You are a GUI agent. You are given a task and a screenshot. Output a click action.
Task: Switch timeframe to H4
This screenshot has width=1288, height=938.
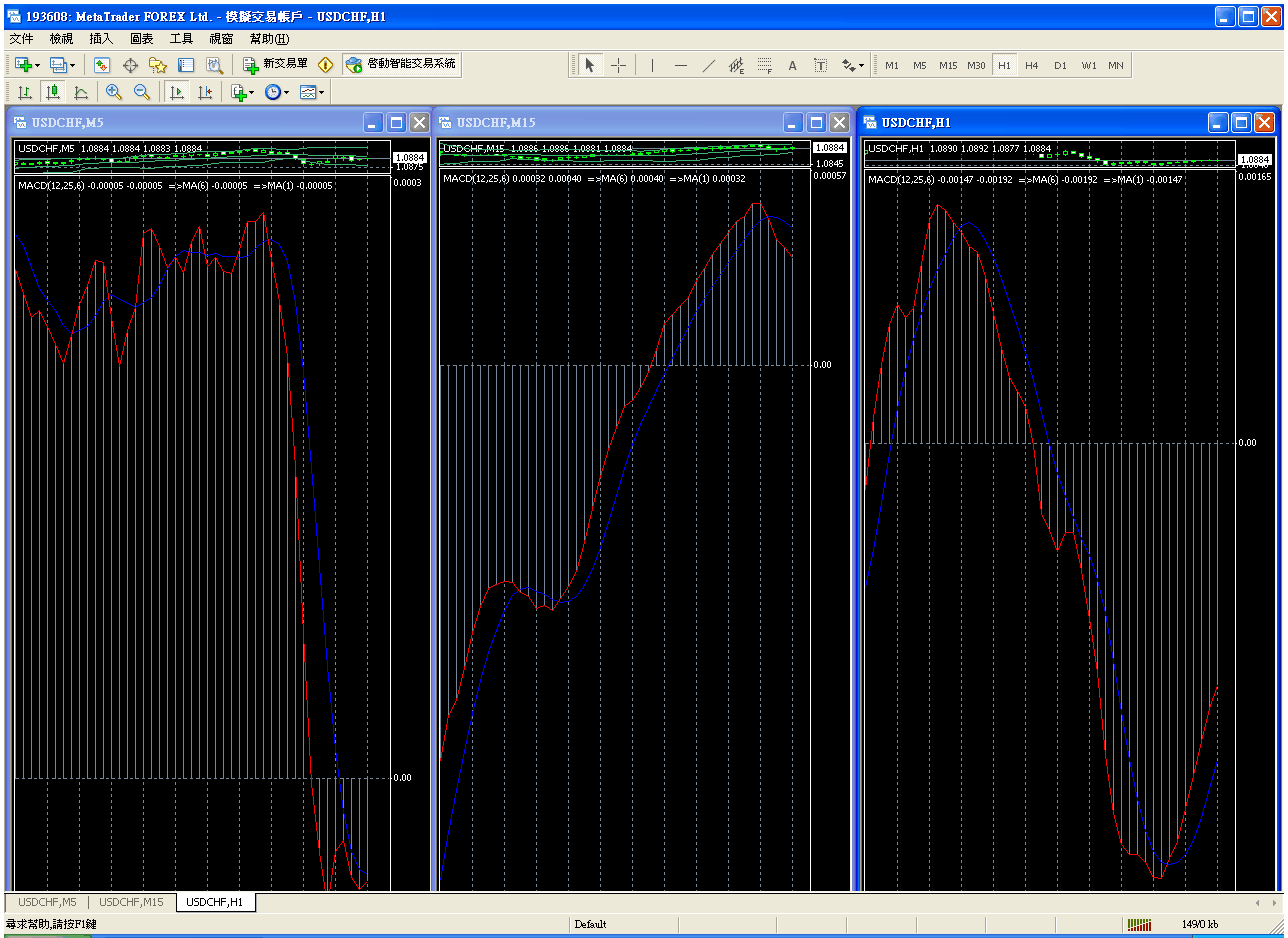pyautogui.click(x=1032, y=65)
